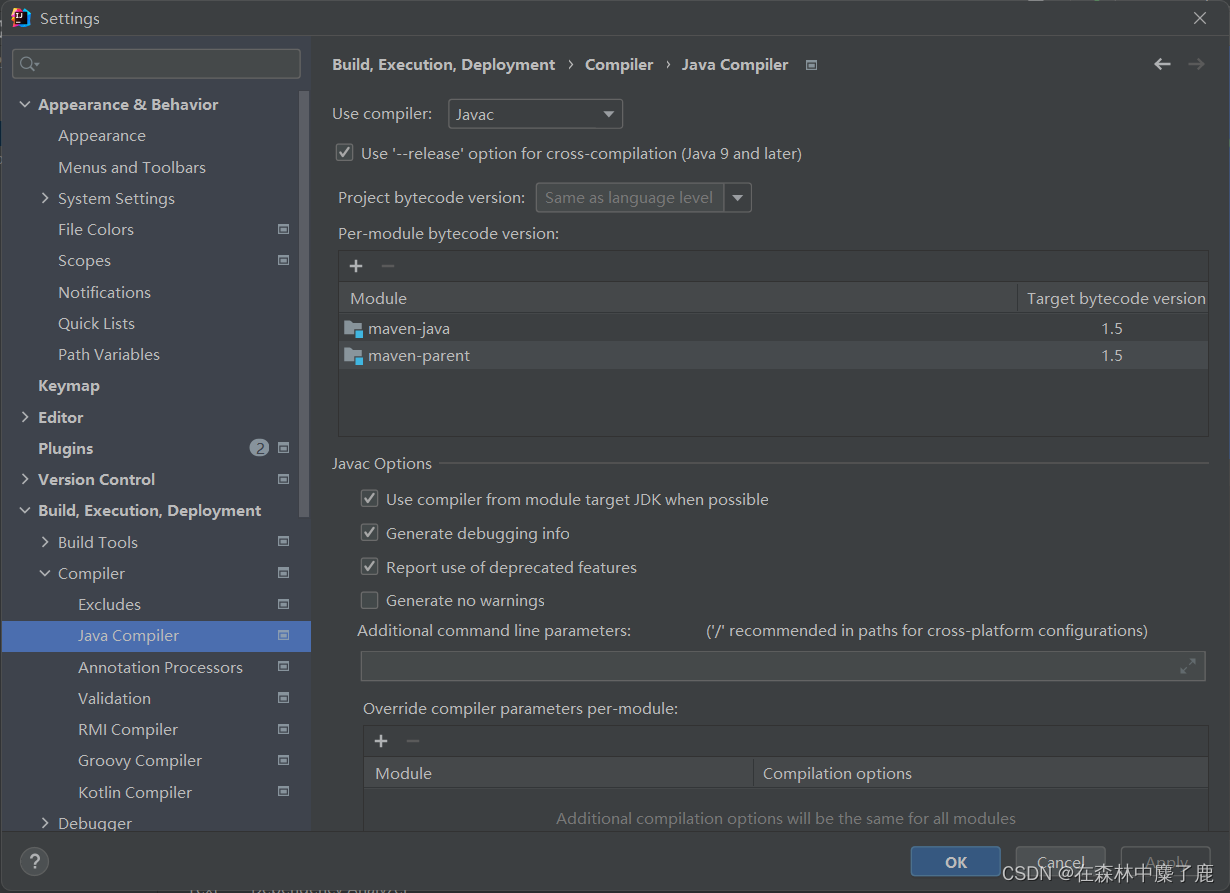Image resolution: width=1230 pixels, height=893 pixels.
Task: Click the Cancel button
Action: point(1060,862)
